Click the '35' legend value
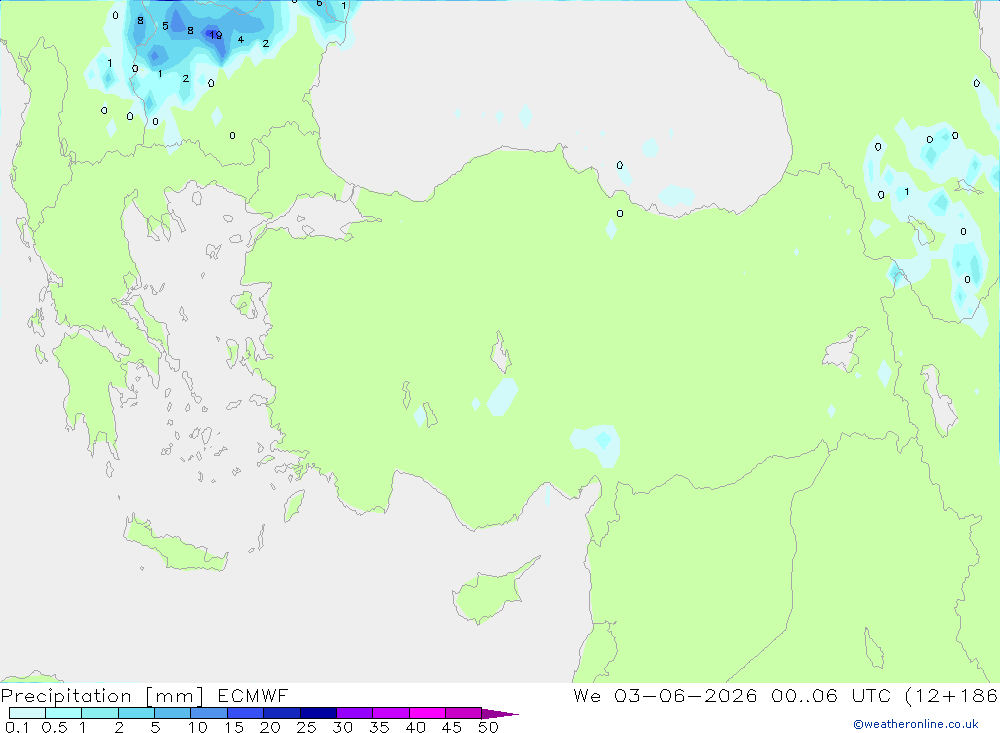Screen dimensions: 1000x733 [x=379, y=727]
